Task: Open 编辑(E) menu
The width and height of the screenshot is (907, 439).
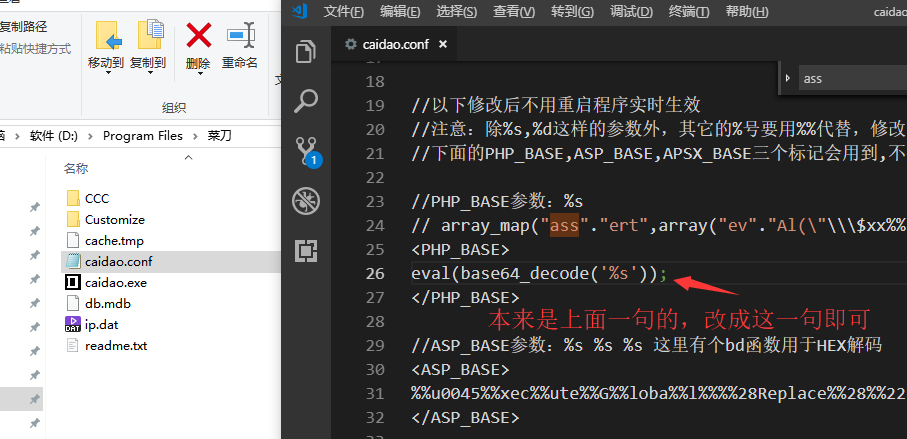Action: point(400,11)
